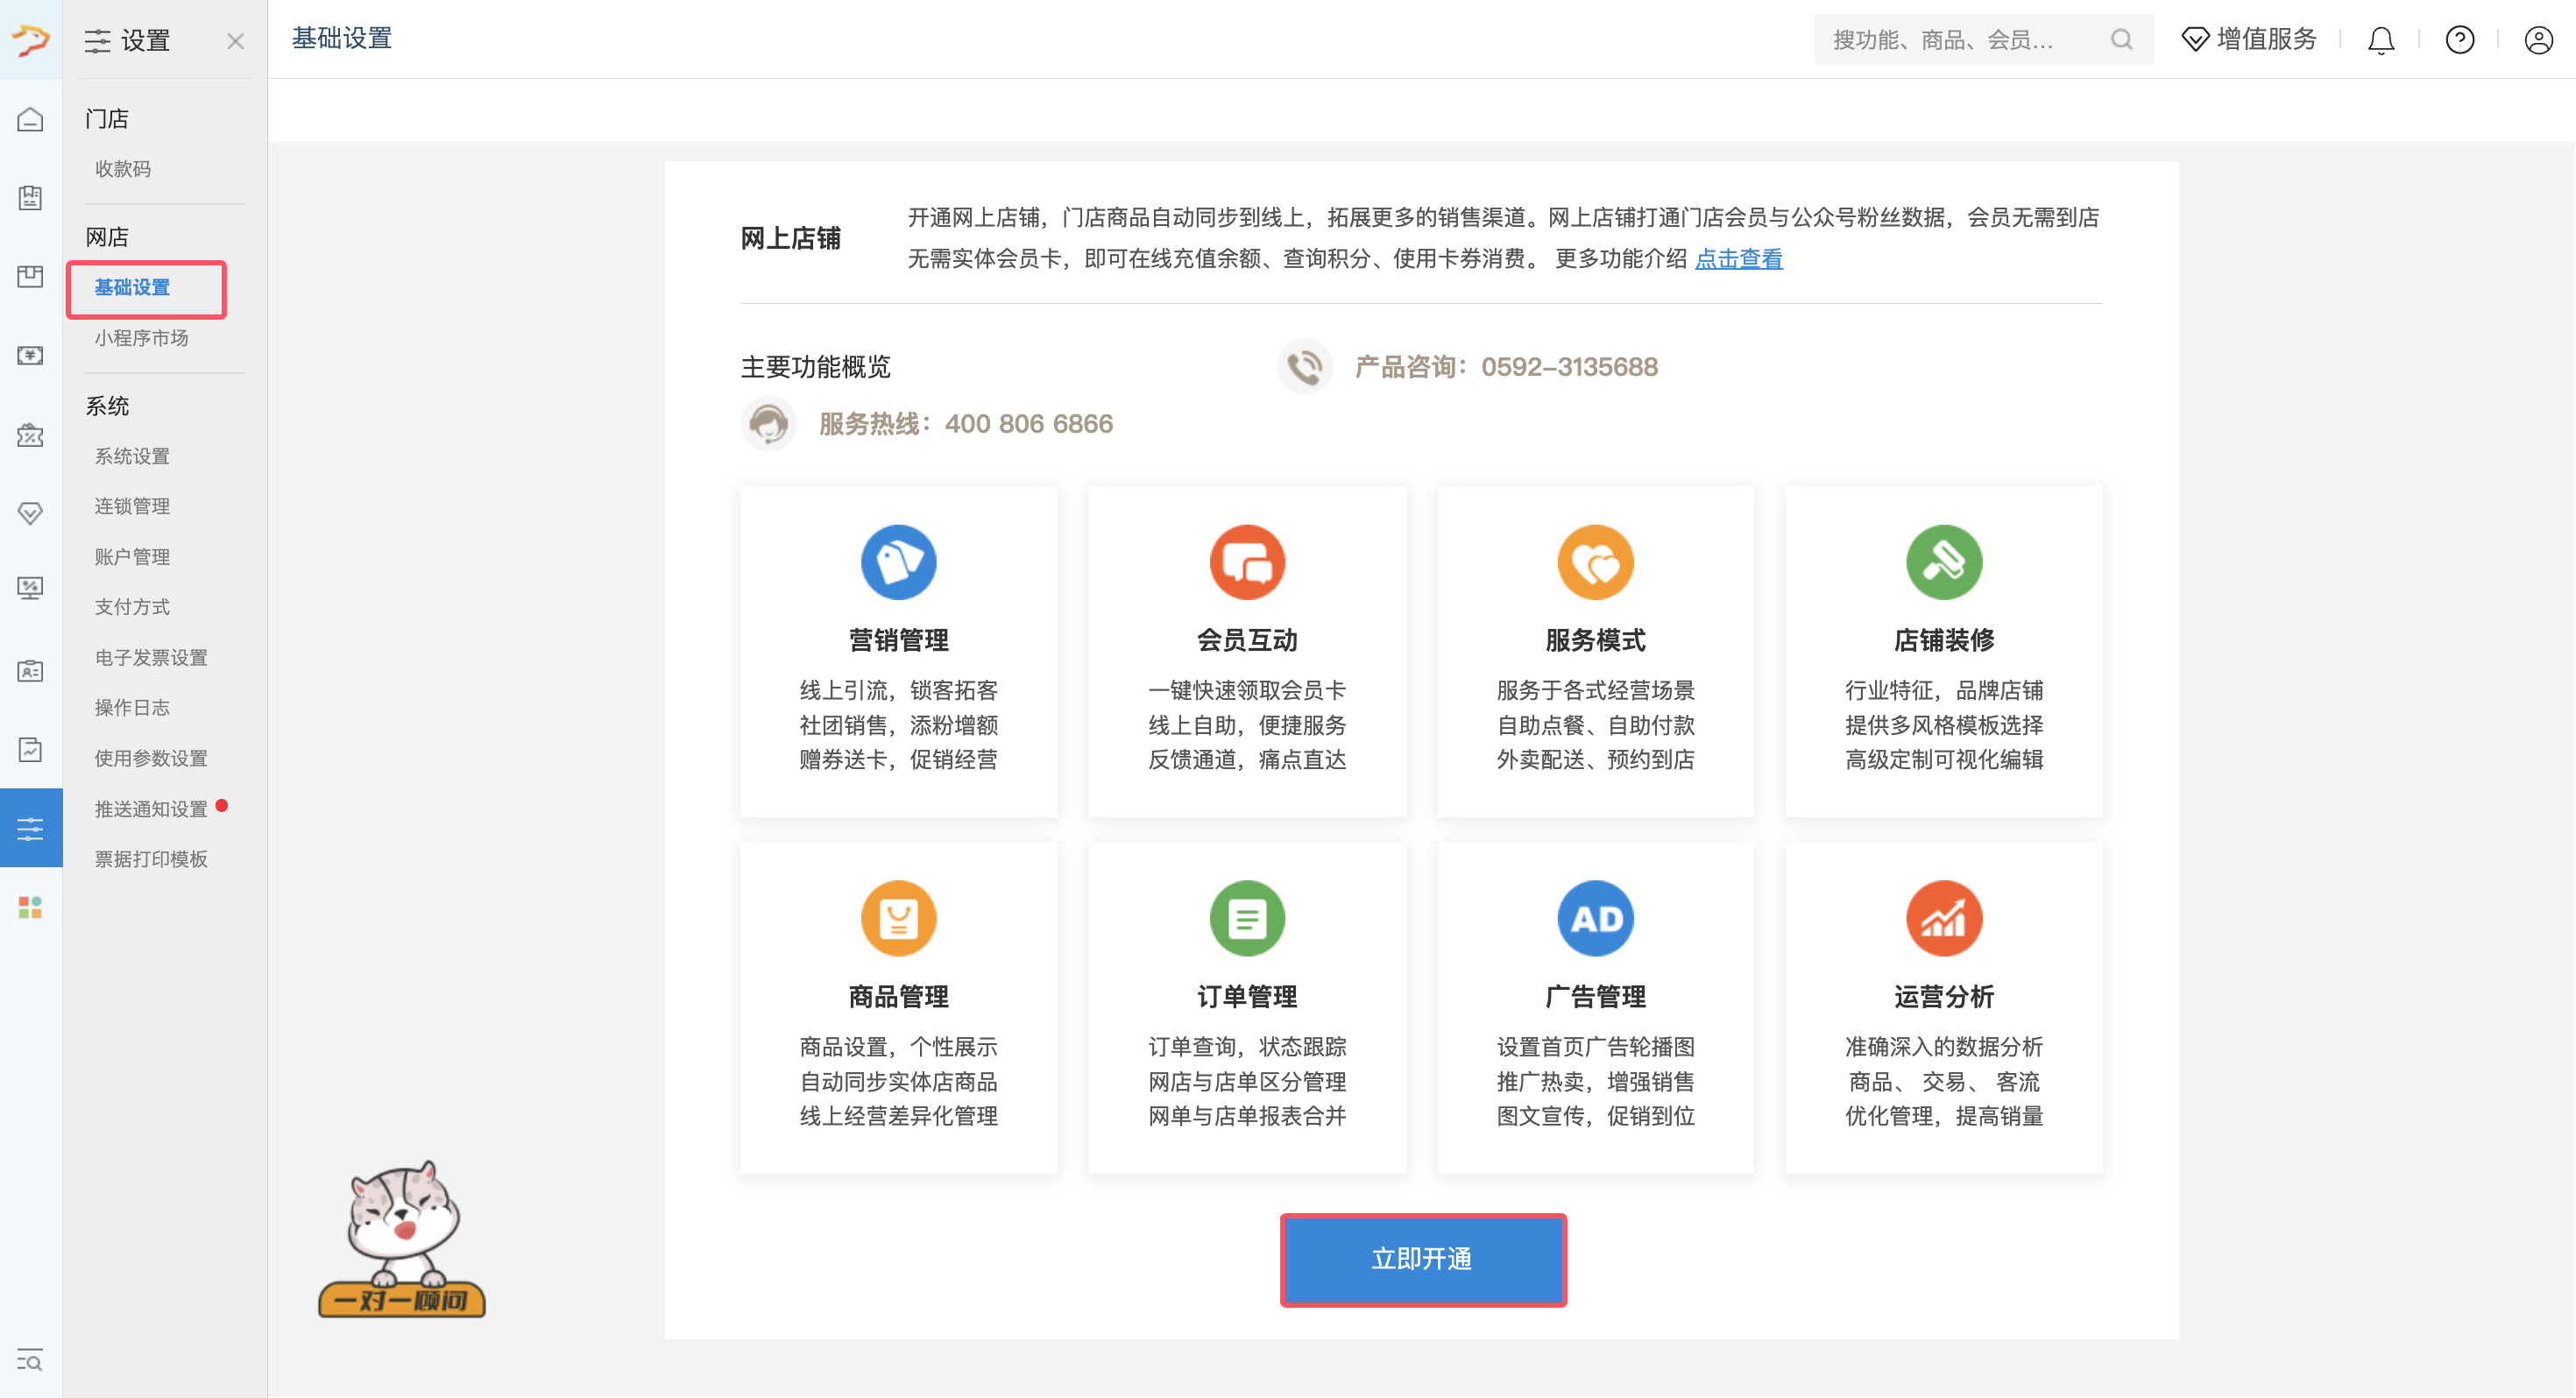Click the 订单管理 card title

point(1247,996)
